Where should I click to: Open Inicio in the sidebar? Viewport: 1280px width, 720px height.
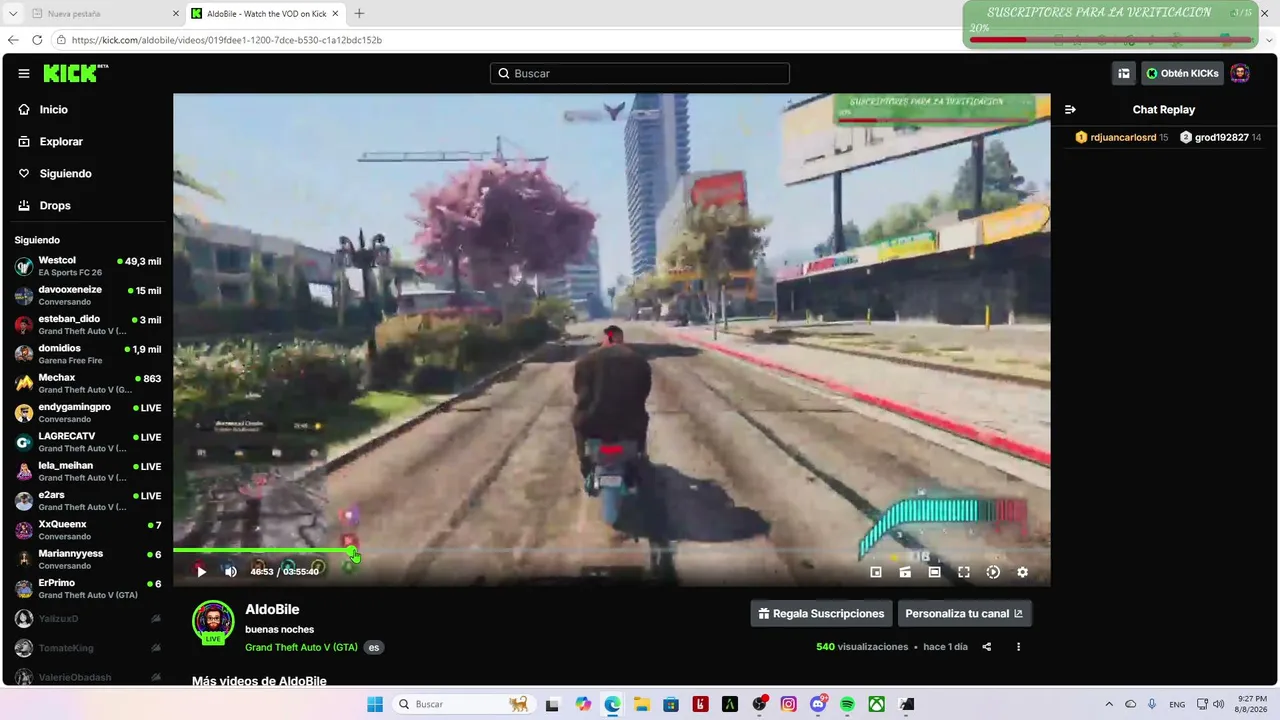54,110
